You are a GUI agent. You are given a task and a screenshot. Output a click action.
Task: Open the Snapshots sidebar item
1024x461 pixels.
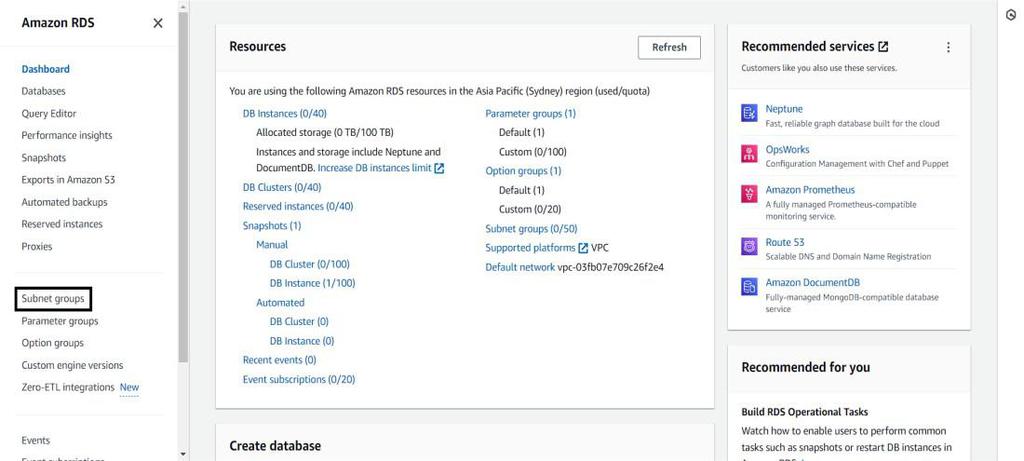pyautogui.click(x=44, y=158)
